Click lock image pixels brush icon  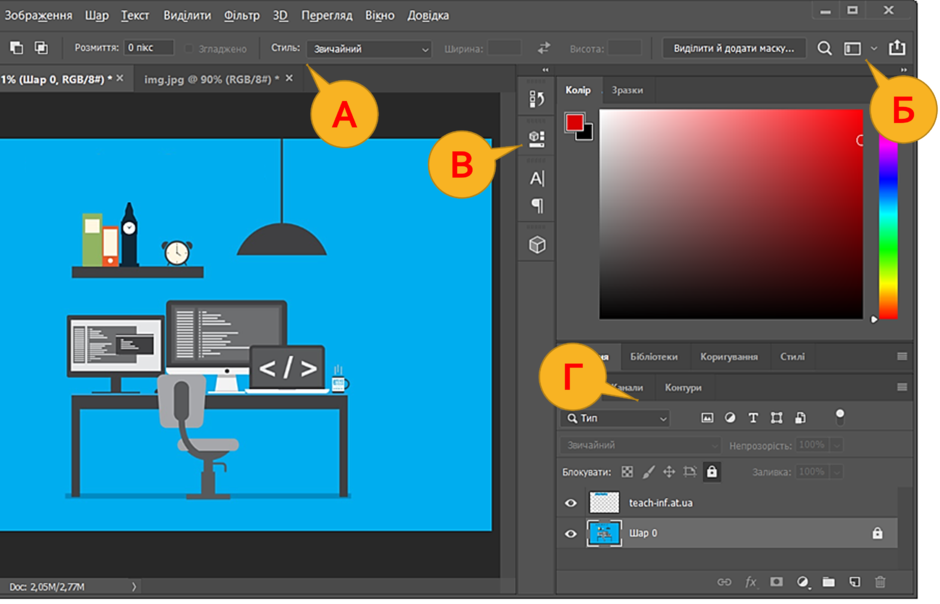click(x=648, y=472)
